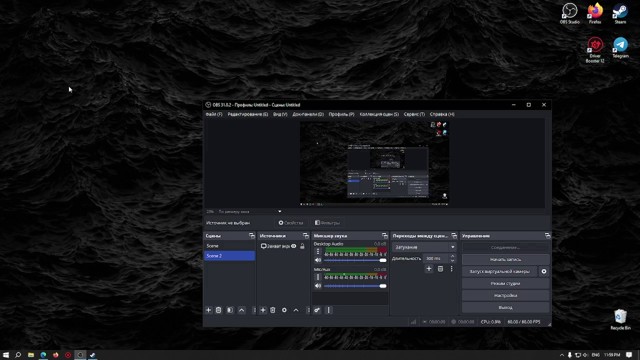Click duration input field 300 ms

coord(436,258)
